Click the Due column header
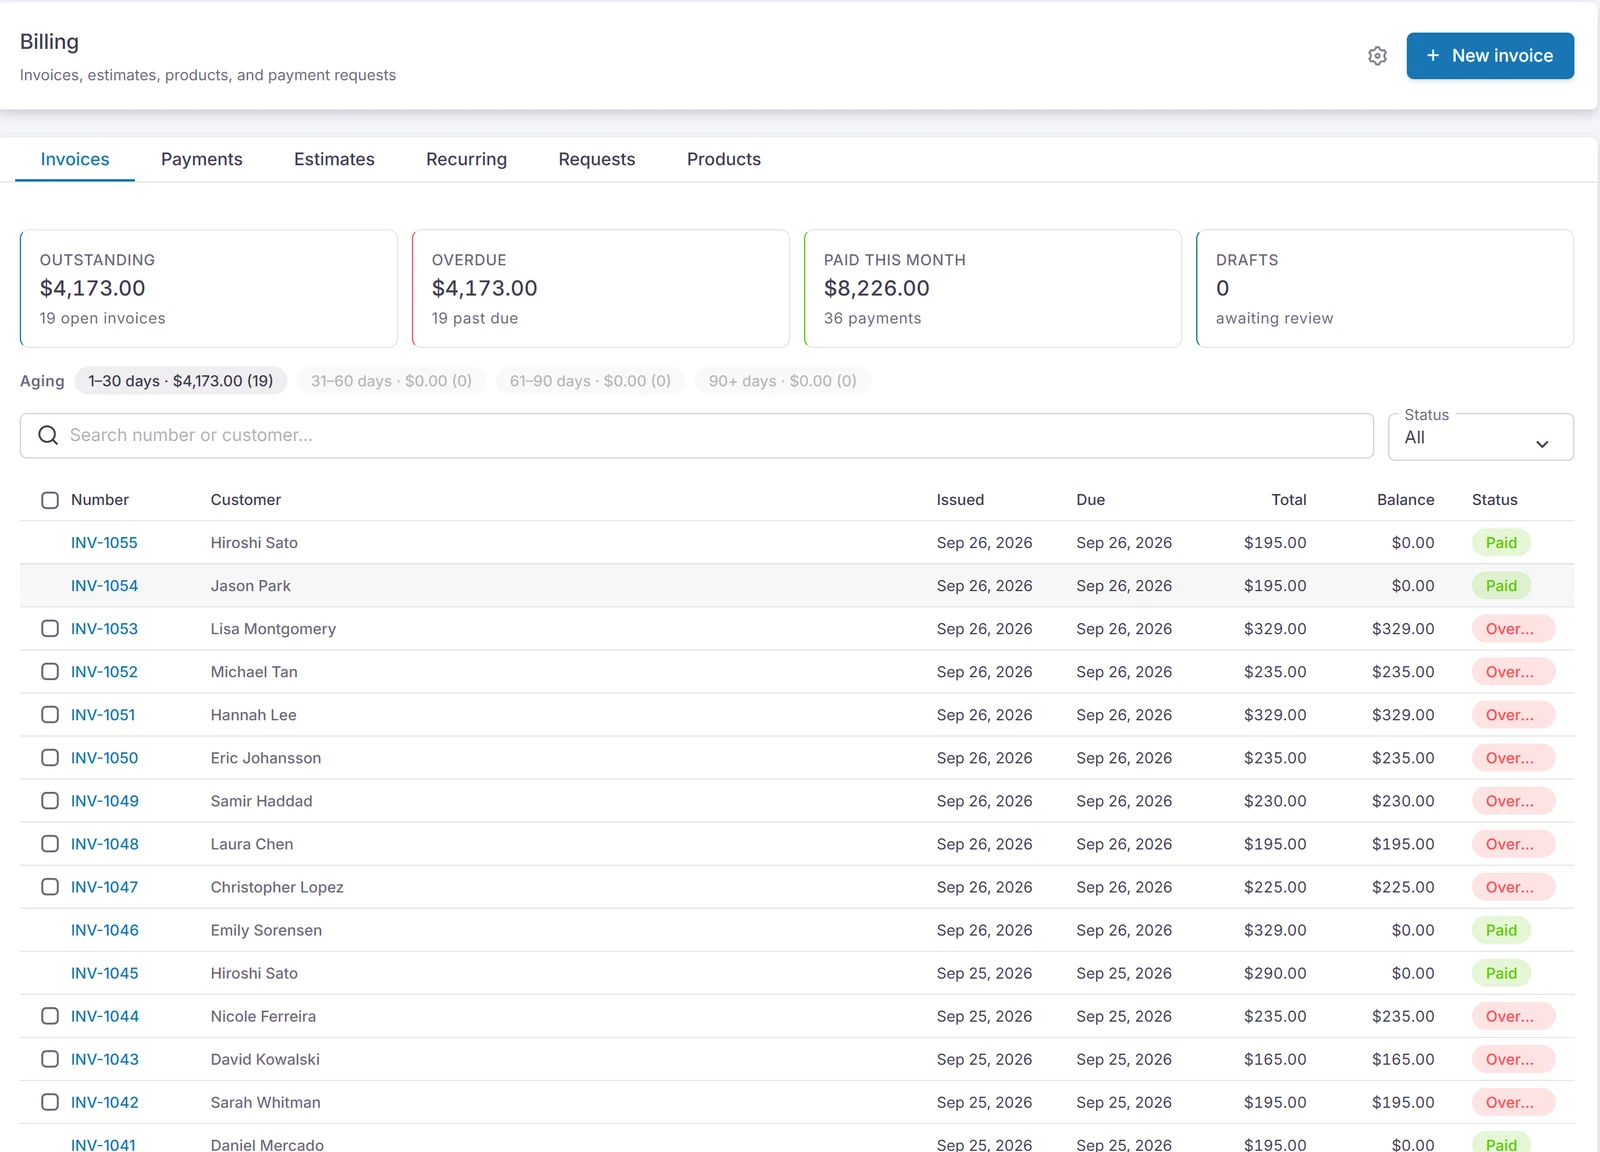The height and width of the screenshot is (1152, 1600). (x=1091, y=500)
